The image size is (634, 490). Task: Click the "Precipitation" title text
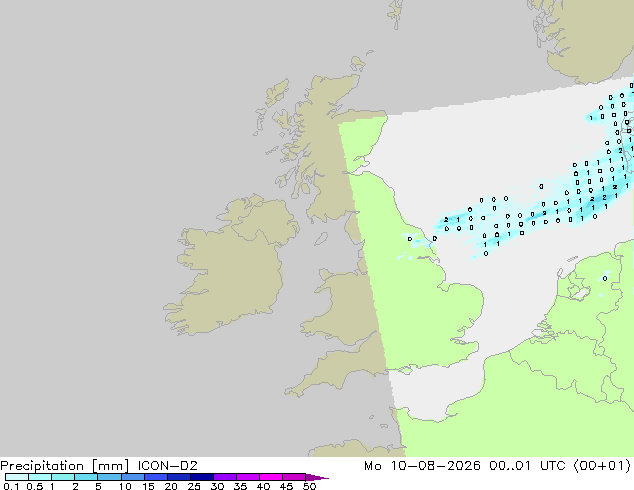pyautogui.click(x=42, y=466)
